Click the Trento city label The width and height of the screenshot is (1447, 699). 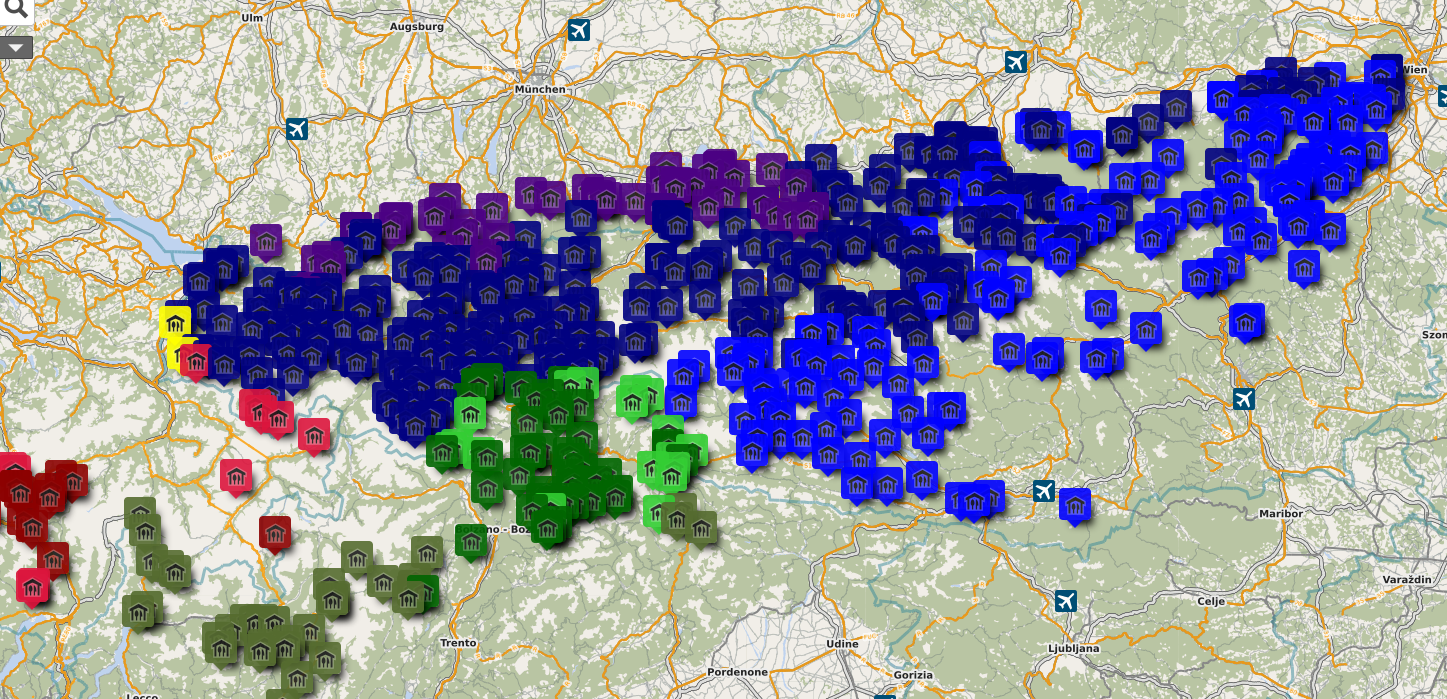coord(458,643)
